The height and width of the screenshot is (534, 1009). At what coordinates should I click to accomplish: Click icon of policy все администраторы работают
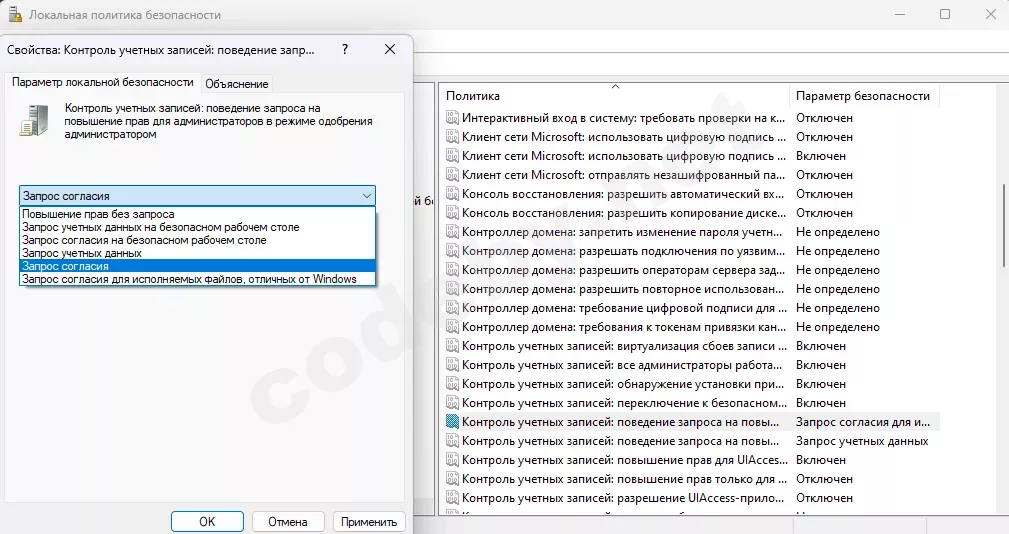point(452,365)
